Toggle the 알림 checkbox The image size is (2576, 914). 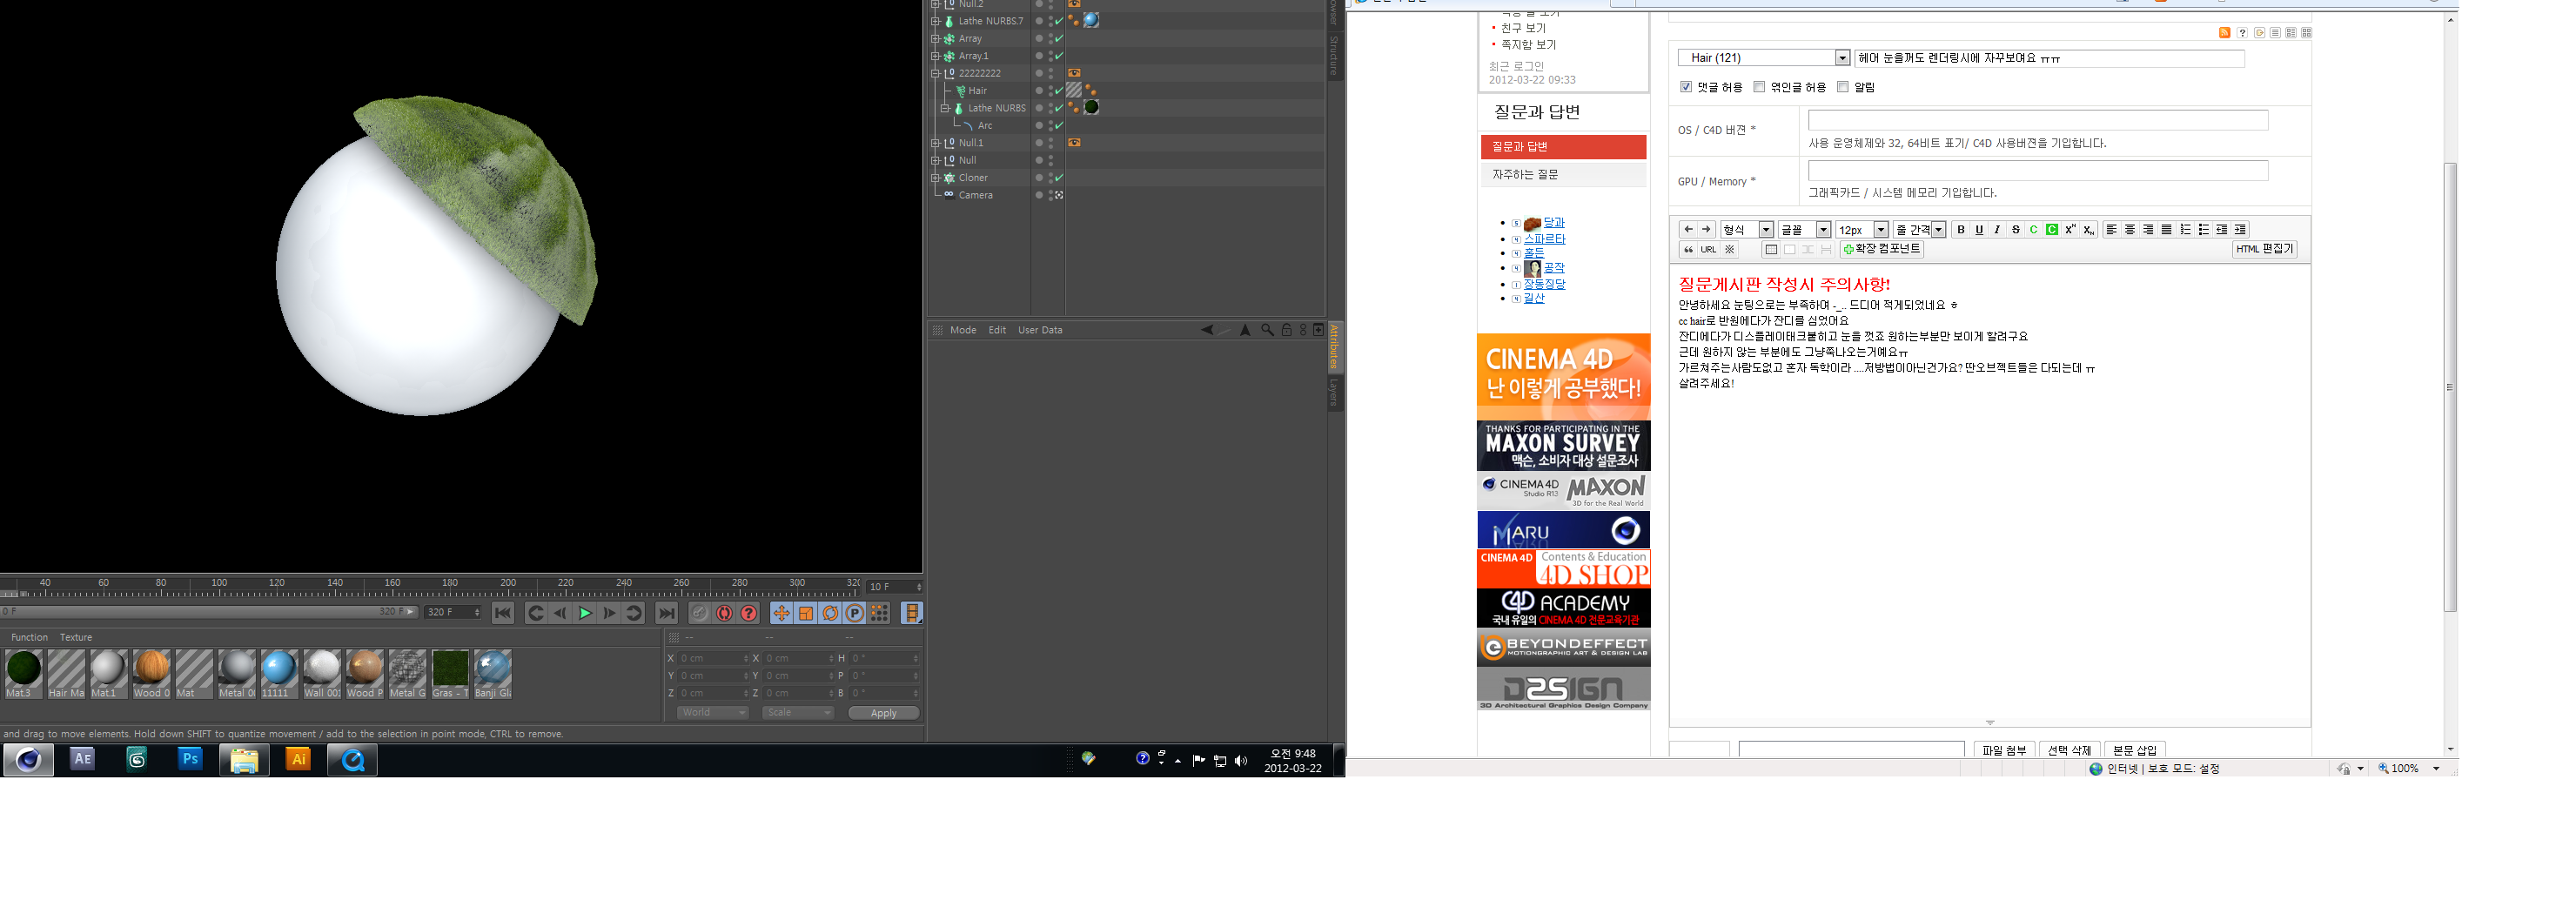[x=1843, y=87]
